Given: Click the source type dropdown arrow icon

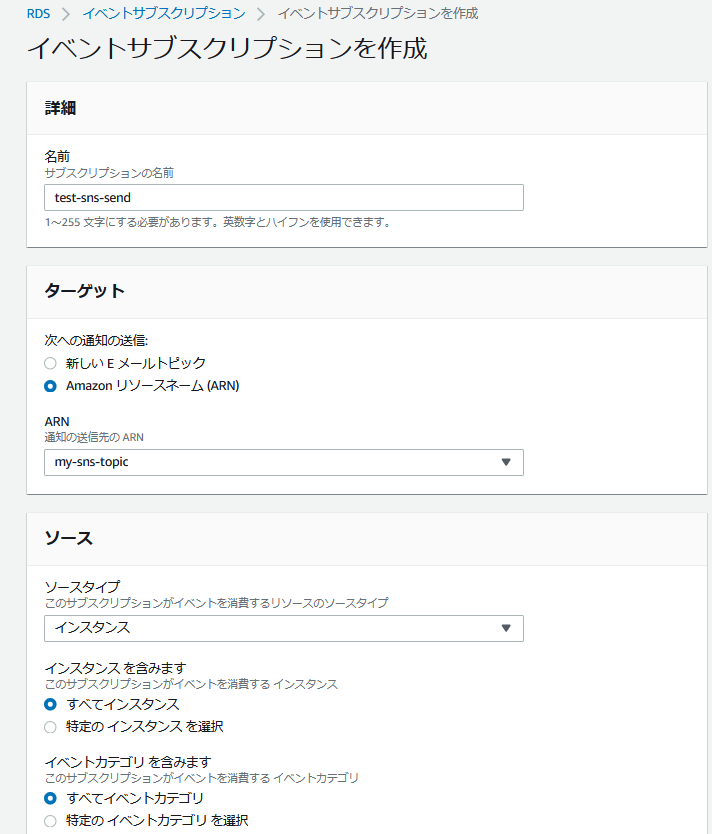Looking at the screenshot, I should [x=506, y=628].
